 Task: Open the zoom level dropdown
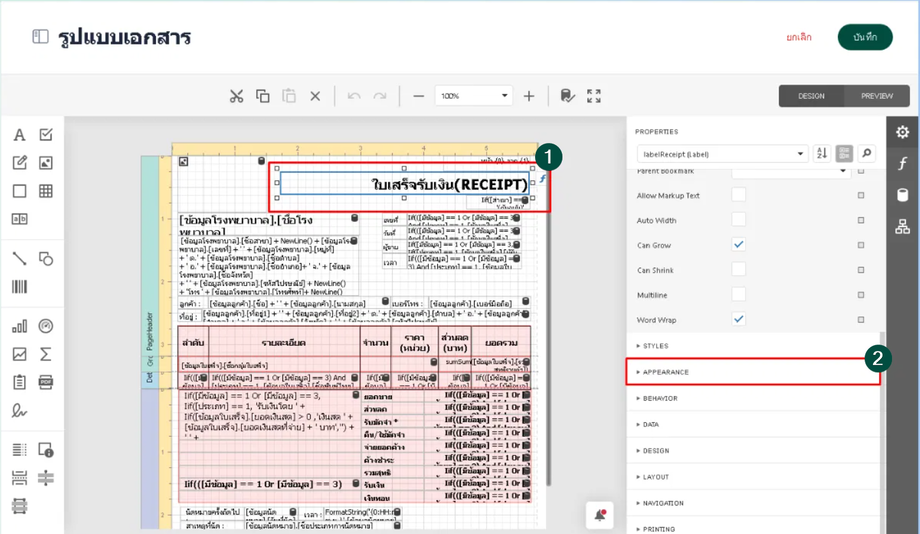[504, 96]
